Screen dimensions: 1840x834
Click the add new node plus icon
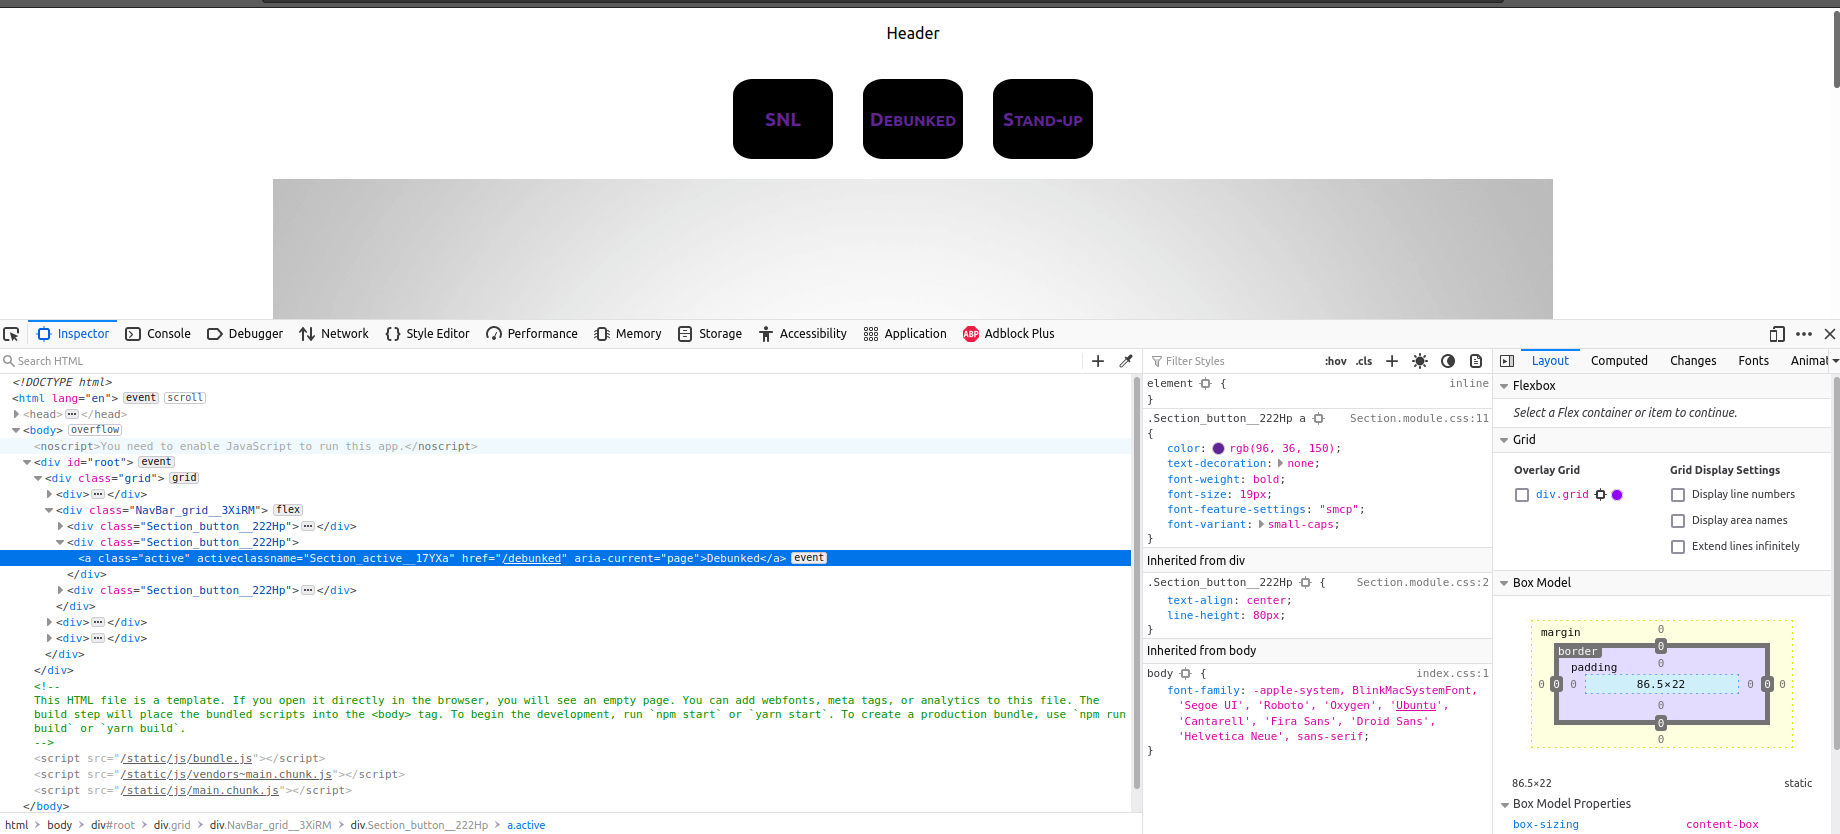pos(1098,361)
